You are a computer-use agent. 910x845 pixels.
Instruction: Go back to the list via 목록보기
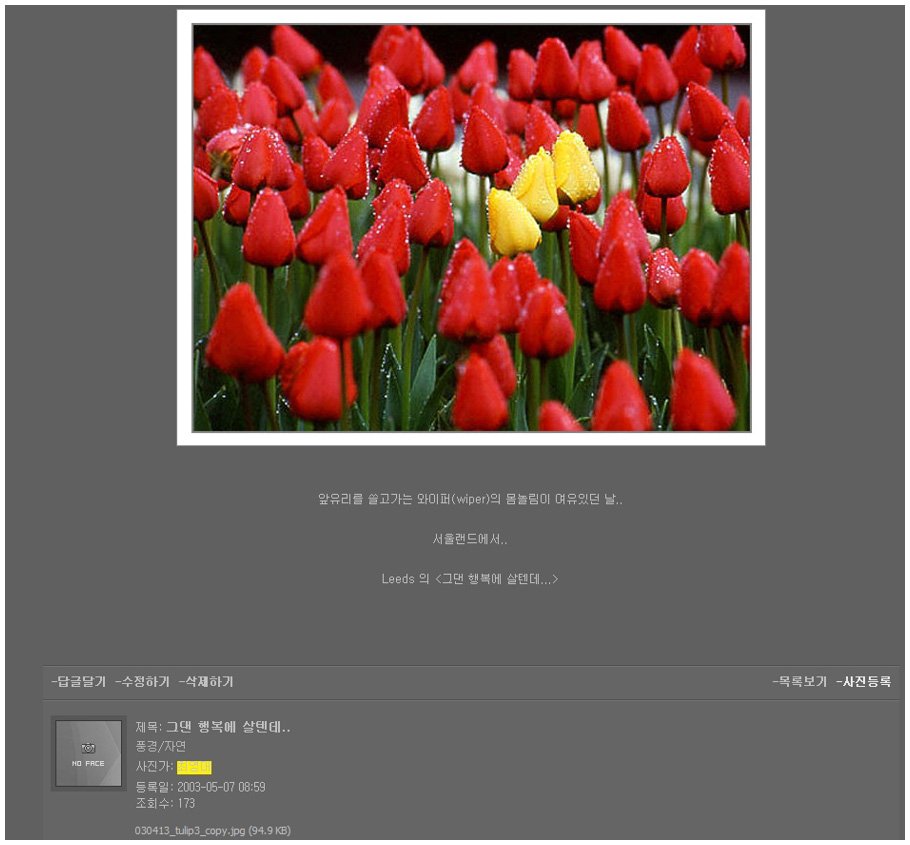pyautogui.click(x=799, y=682)
